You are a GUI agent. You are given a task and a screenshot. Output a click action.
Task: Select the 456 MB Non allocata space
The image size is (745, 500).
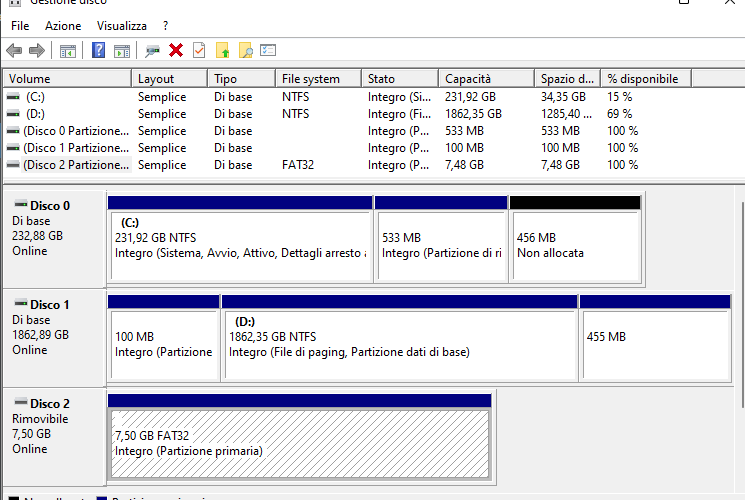pyautogui.click(x=575, y=239)
